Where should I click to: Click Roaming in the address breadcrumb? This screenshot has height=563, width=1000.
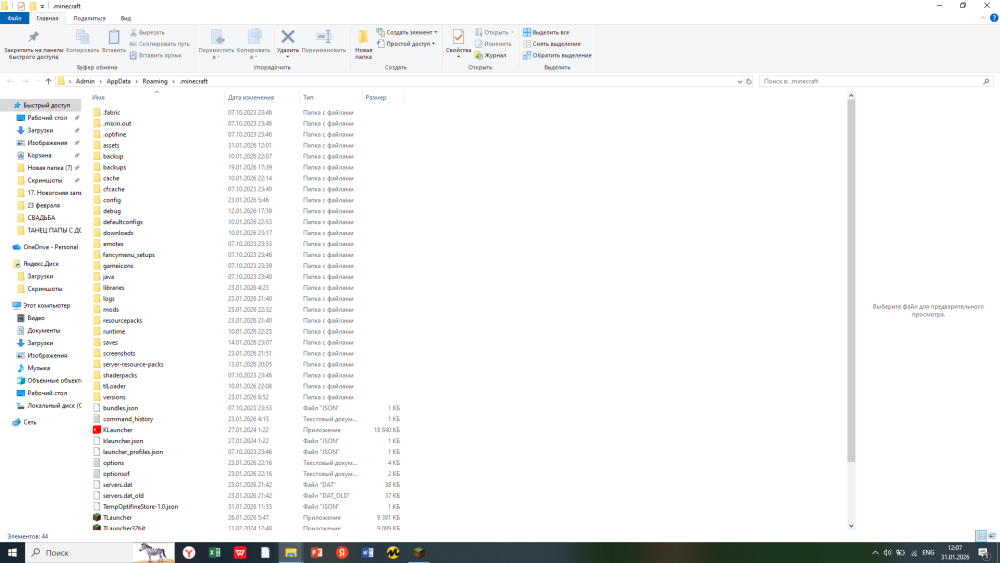[x=155, y=82]
